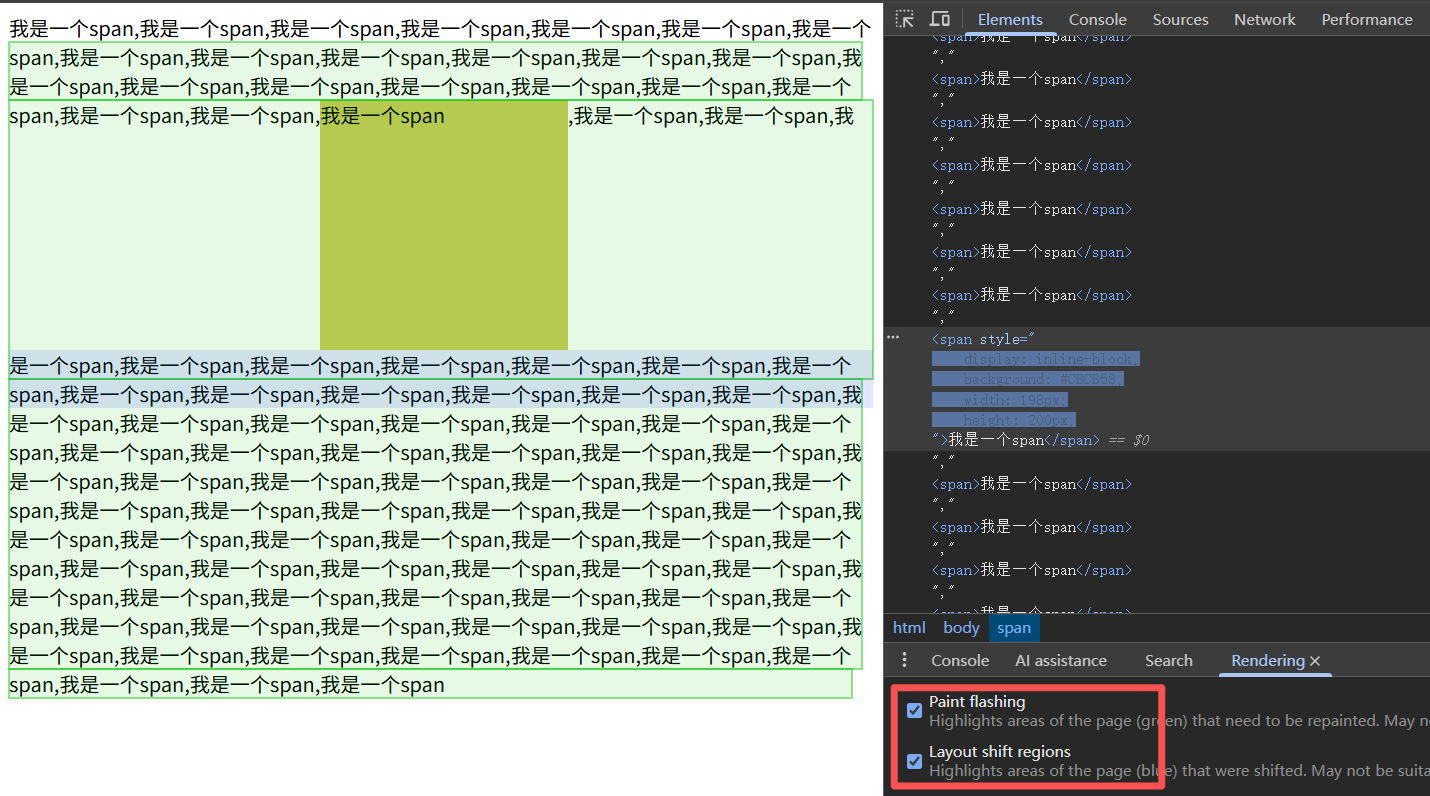Open the Sources panel tab

(1180, 19)
